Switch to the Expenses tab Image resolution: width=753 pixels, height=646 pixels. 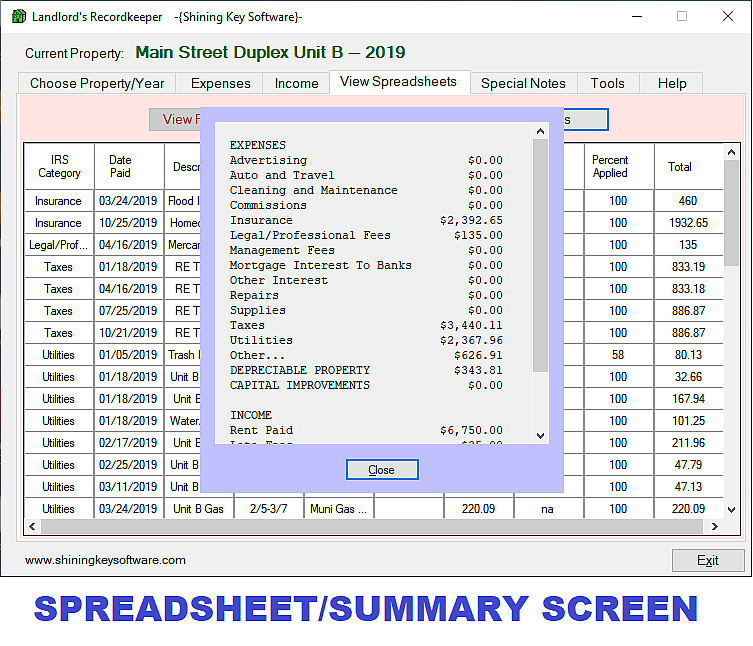pos(220,83)
